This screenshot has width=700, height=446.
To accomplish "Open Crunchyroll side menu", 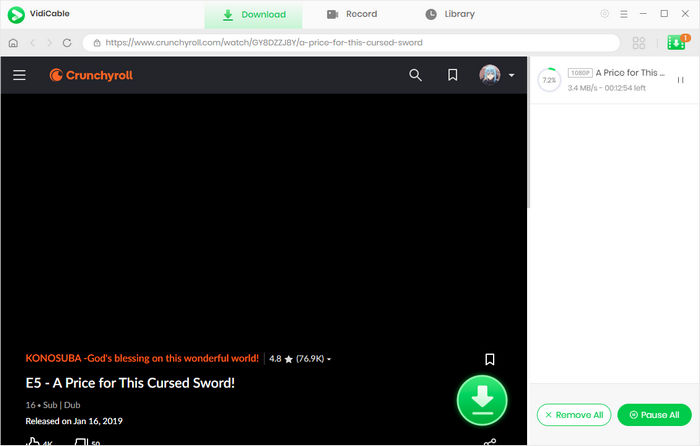I will [x=19, y=75].
